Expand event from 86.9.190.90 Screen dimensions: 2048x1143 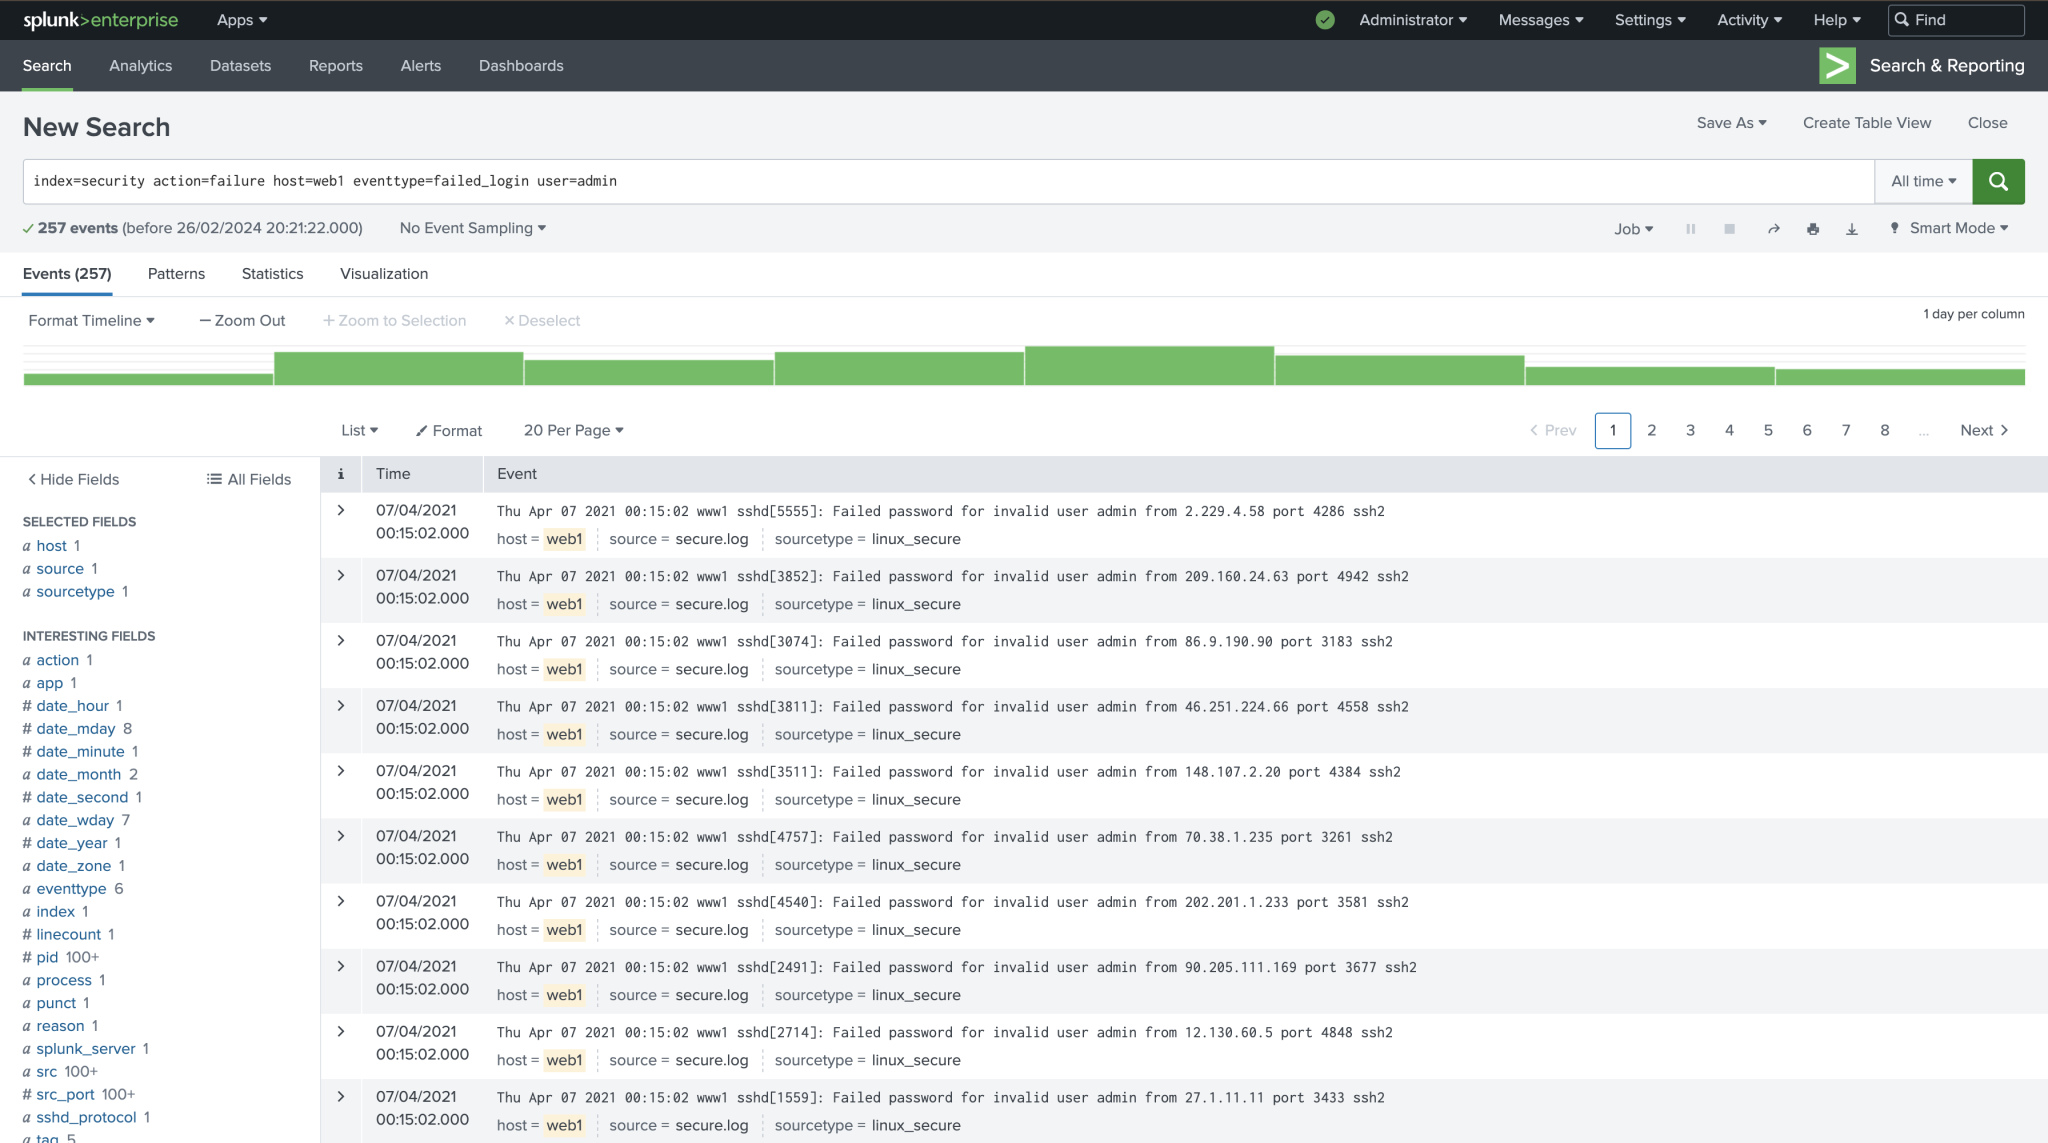(341, 640)
